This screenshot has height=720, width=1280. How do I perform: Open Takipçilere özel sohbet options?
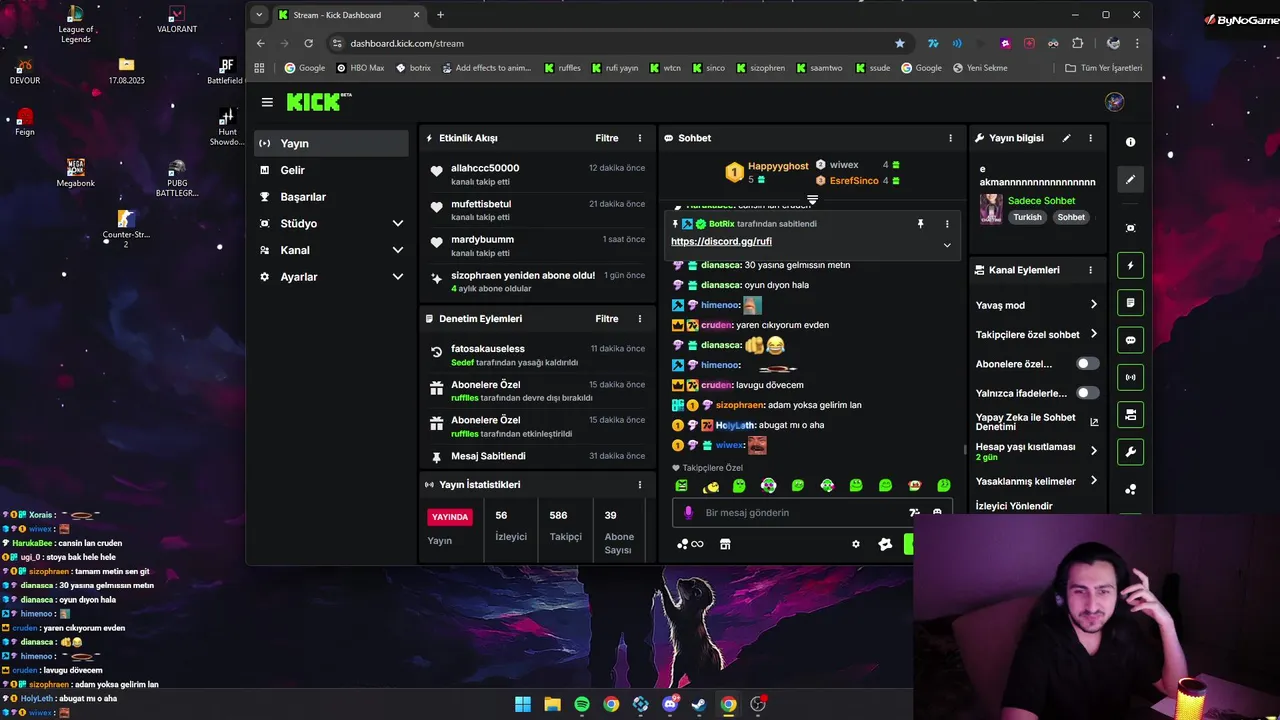coord(1093,334)
